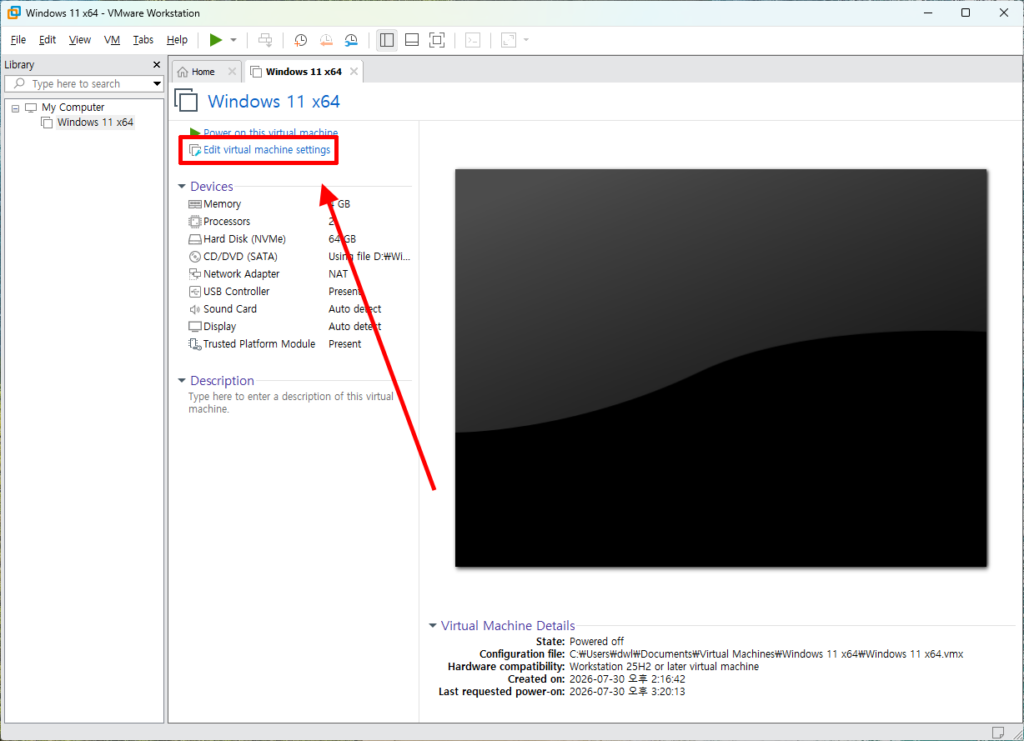Click the VMware icon in the title bar

tap(14, 12)
